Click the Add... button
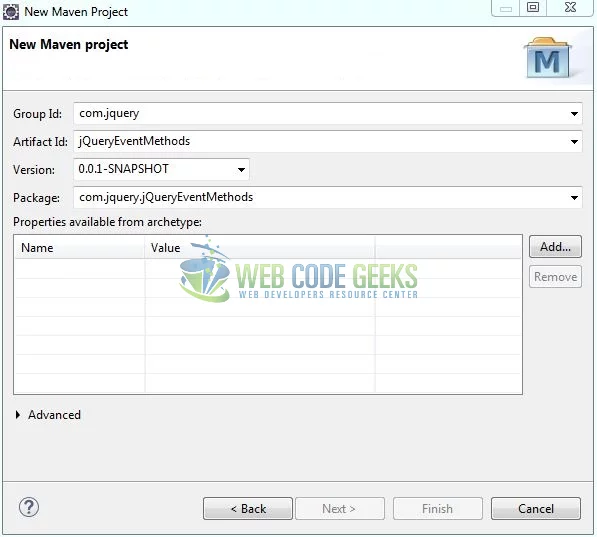The image size is (597, 537). coord(555,247)
